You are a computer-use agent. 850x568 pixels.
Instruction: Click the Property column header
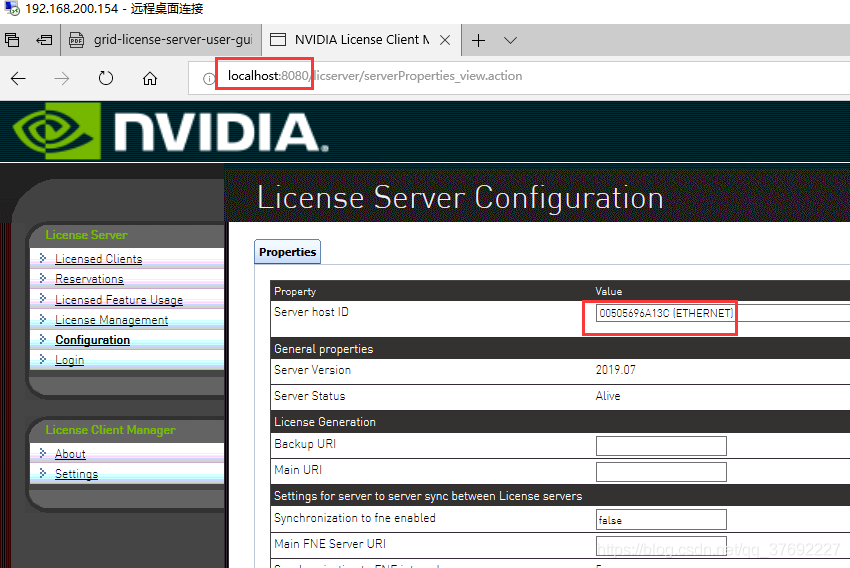(295, 292)
